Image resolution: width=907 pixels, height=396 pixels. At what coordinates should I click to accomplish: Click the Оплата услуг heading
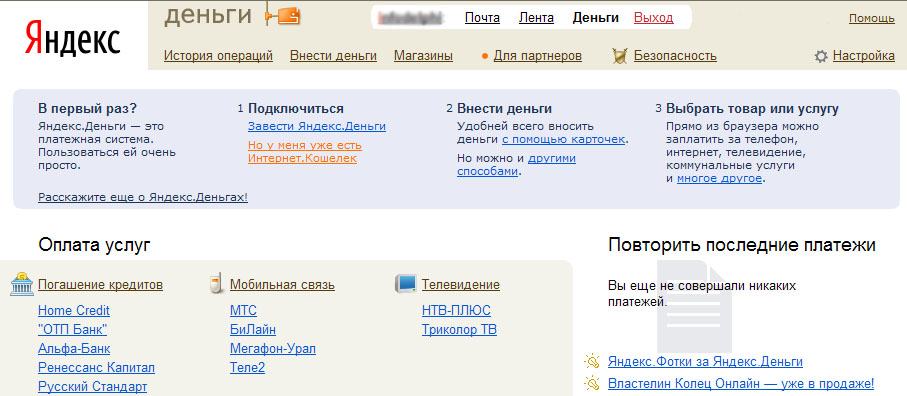(x=94, y=245)
